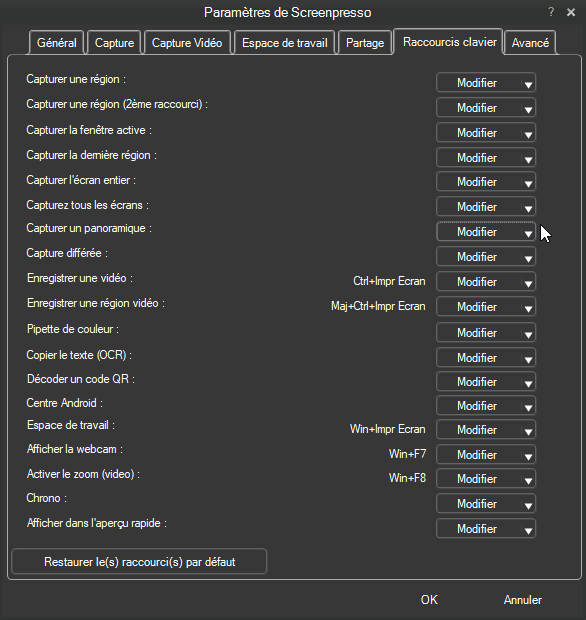Open Modifier dropdown for Afficher dans l'aperçu rapide

point(486,529)
